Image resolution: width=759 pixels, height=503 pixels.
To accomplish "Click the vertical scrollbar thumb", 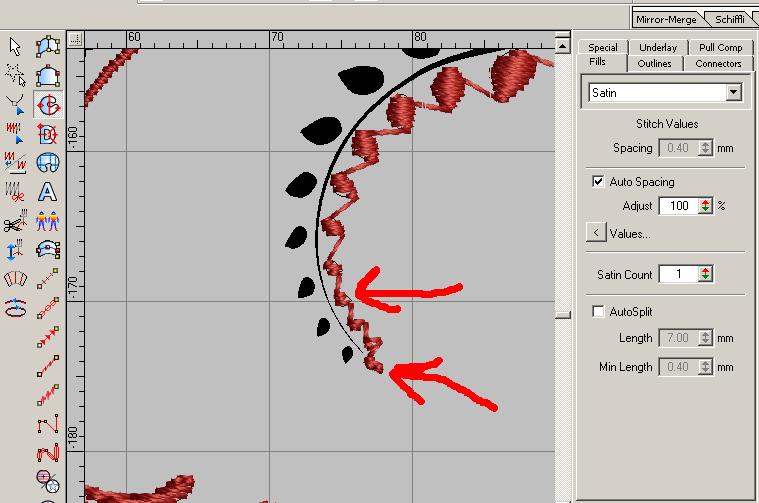I will (x=562, y=315).
